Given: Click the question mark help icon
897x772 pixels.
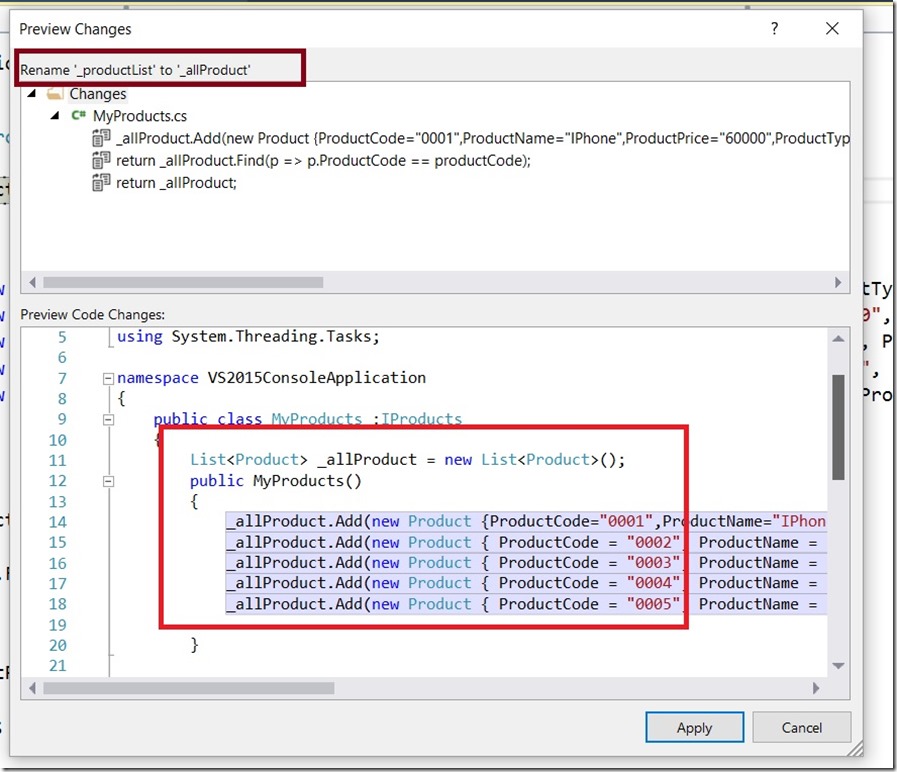Looking at the screenshot, I should tap(774, 29).
